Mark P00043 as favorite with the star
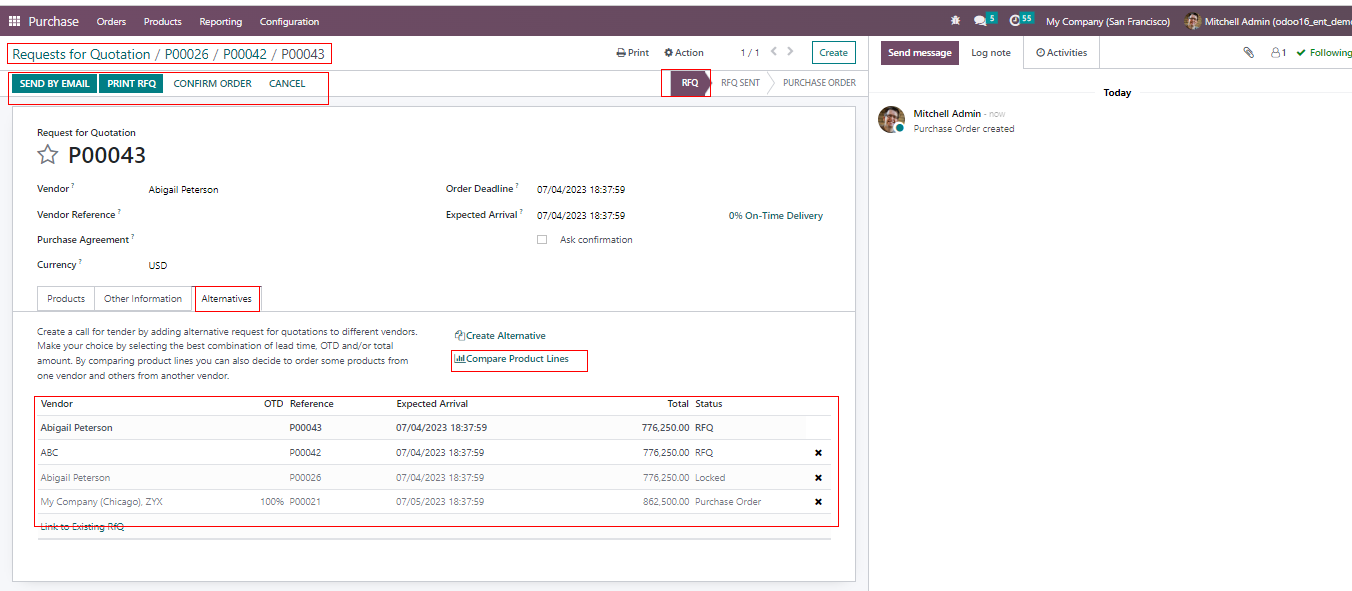 click(x=48, y=155)
